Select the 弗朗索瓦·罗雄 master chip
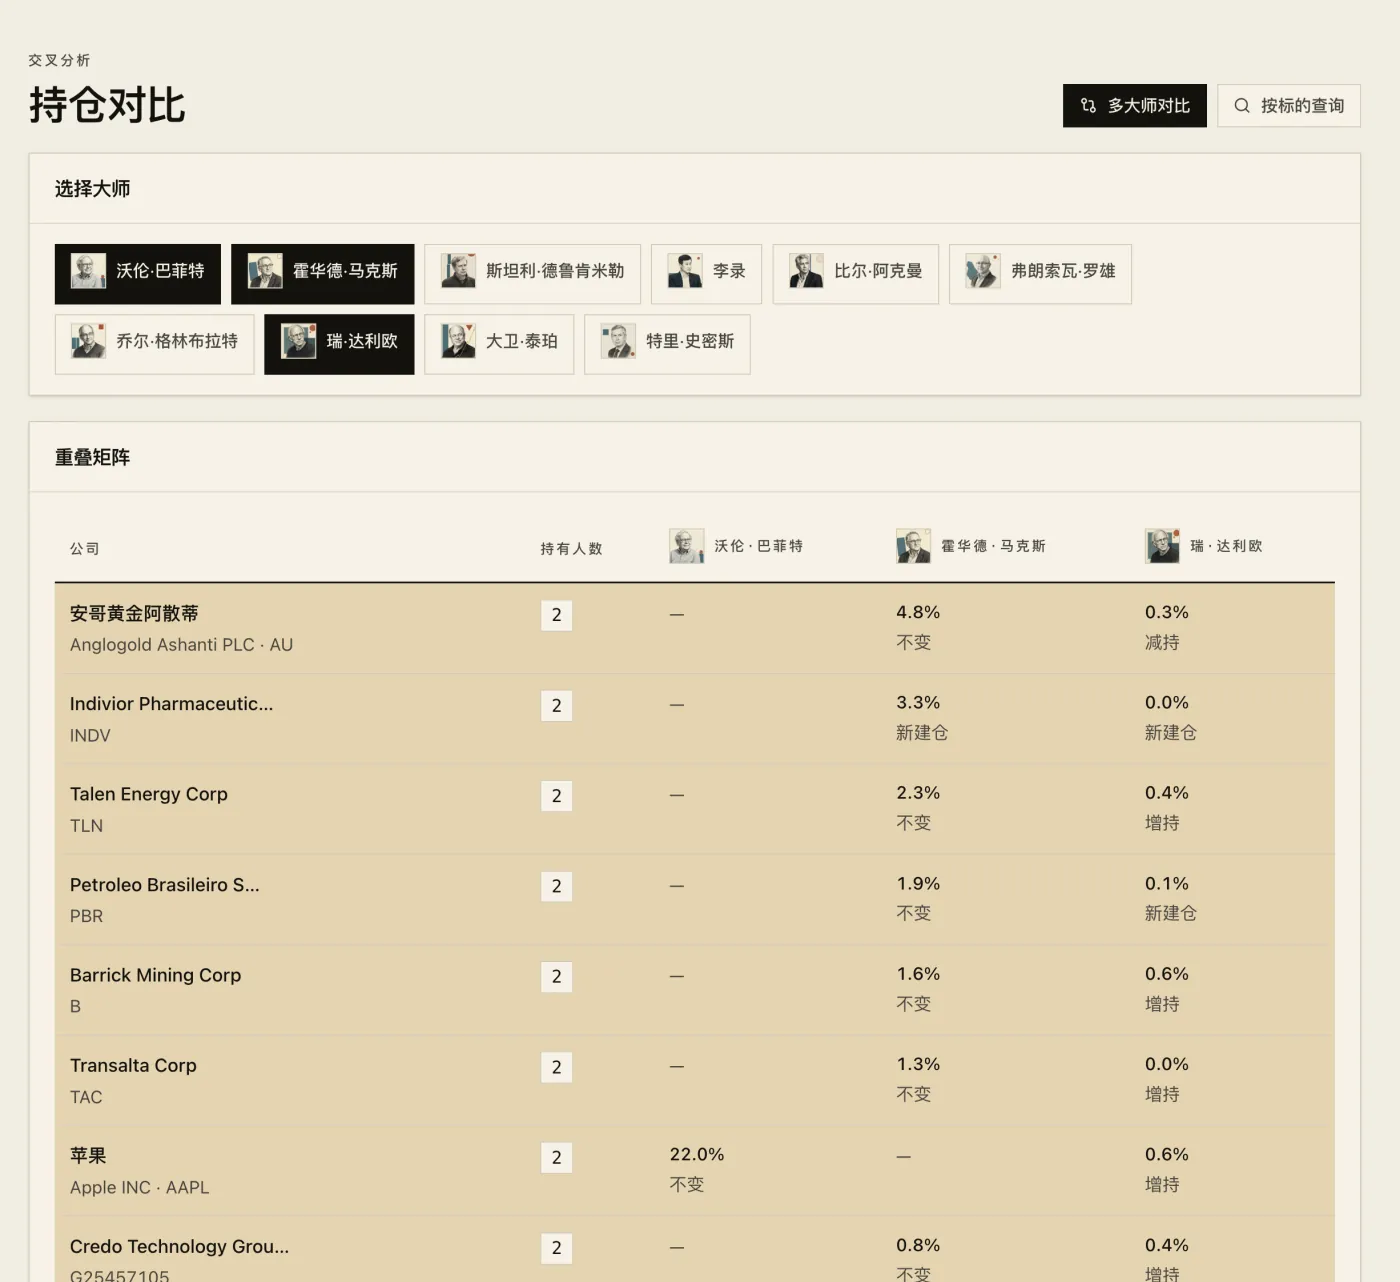 click(x=1040, y=274)
